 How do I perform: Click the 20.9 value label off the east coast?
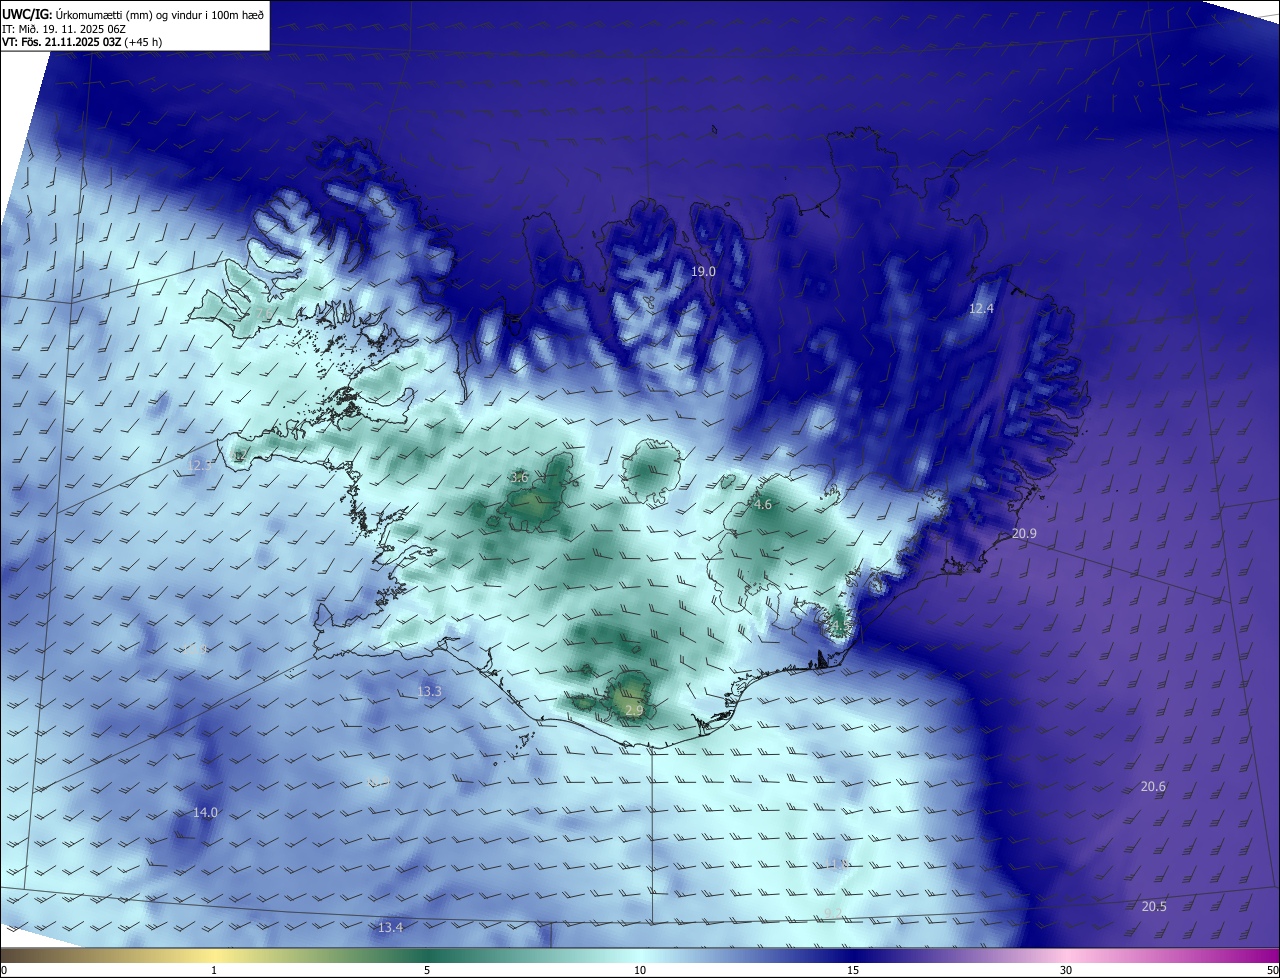[x=1024, y=534]
